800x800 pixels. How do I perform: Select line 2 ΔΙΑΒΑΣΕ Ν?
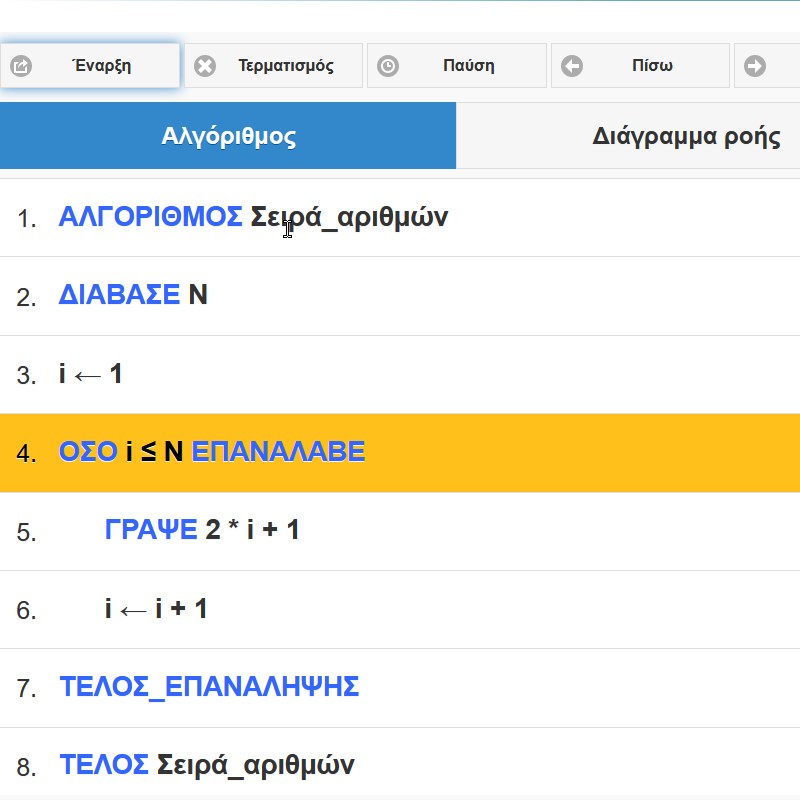(400, 296)
